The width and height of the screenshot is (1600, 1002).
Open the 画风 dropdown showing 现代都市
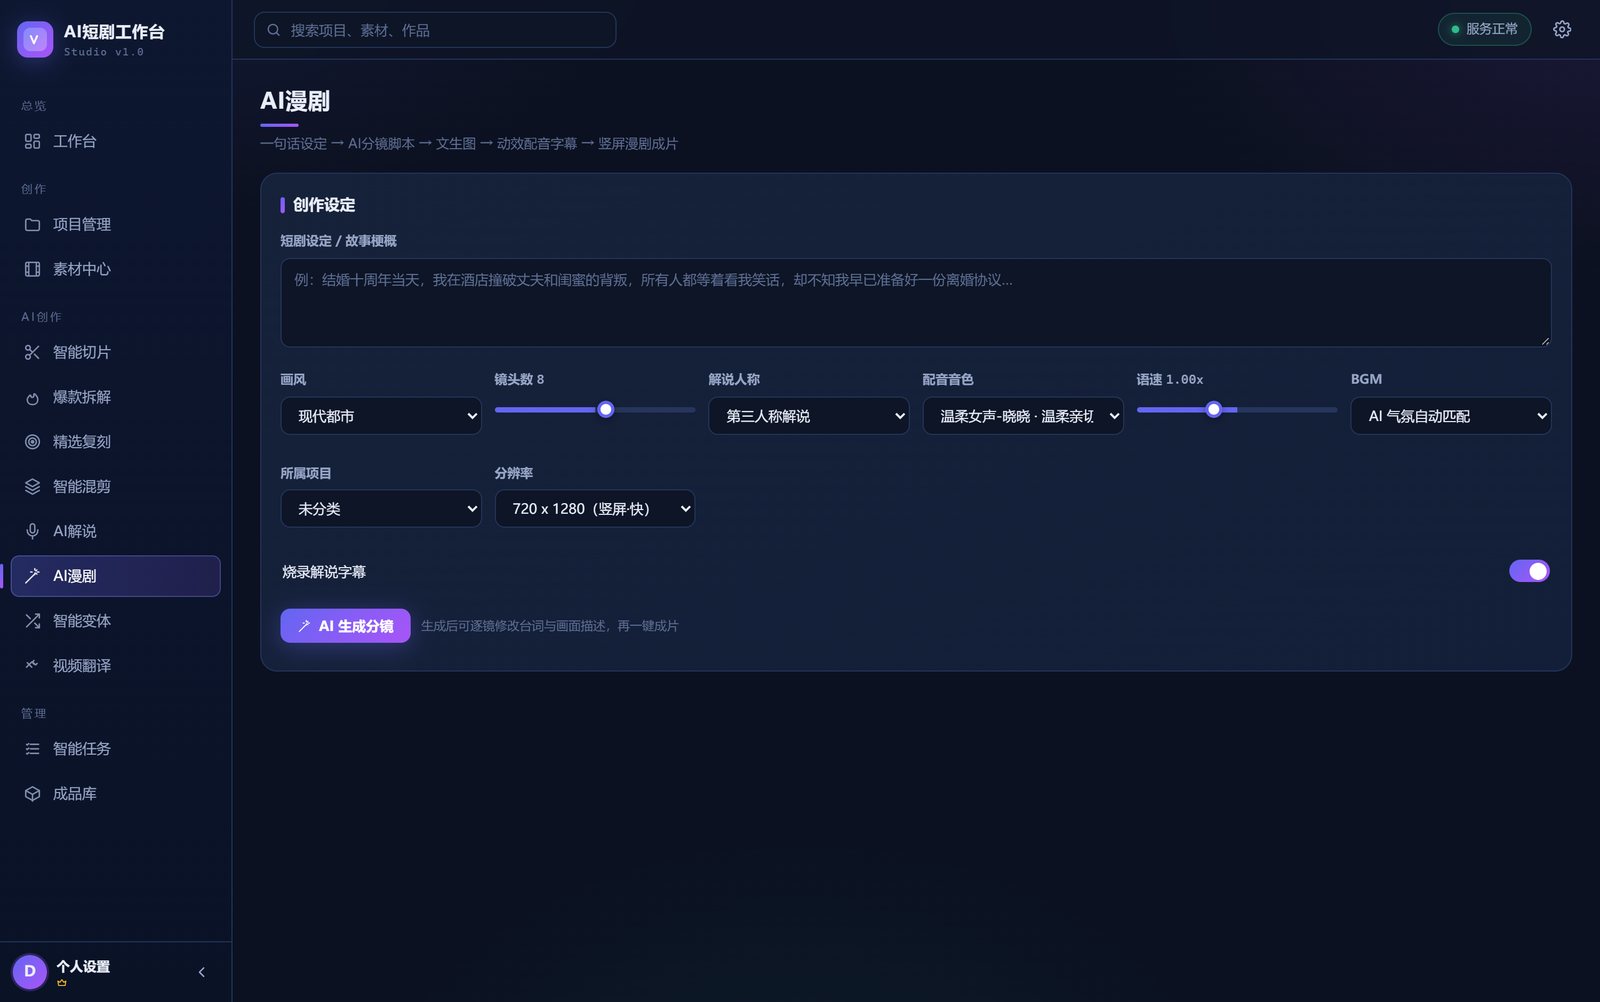pos(381,416)
